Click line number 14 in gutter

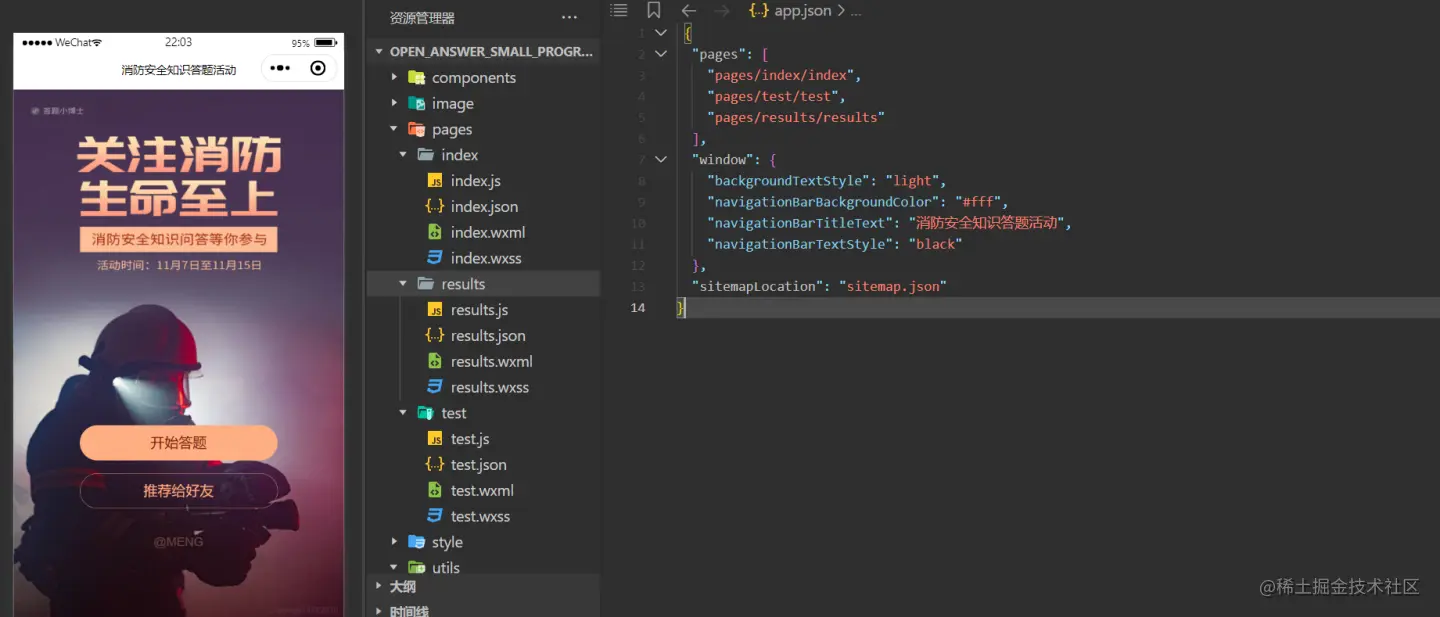point(637,307)
